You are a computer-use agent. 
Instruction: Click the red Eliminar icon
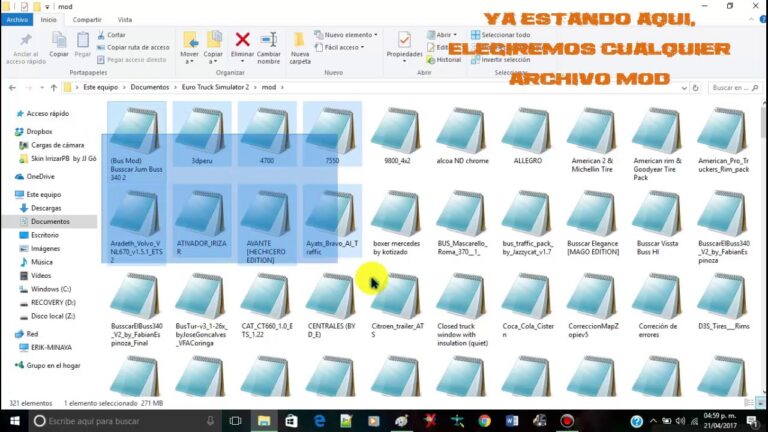pos(242,39)
